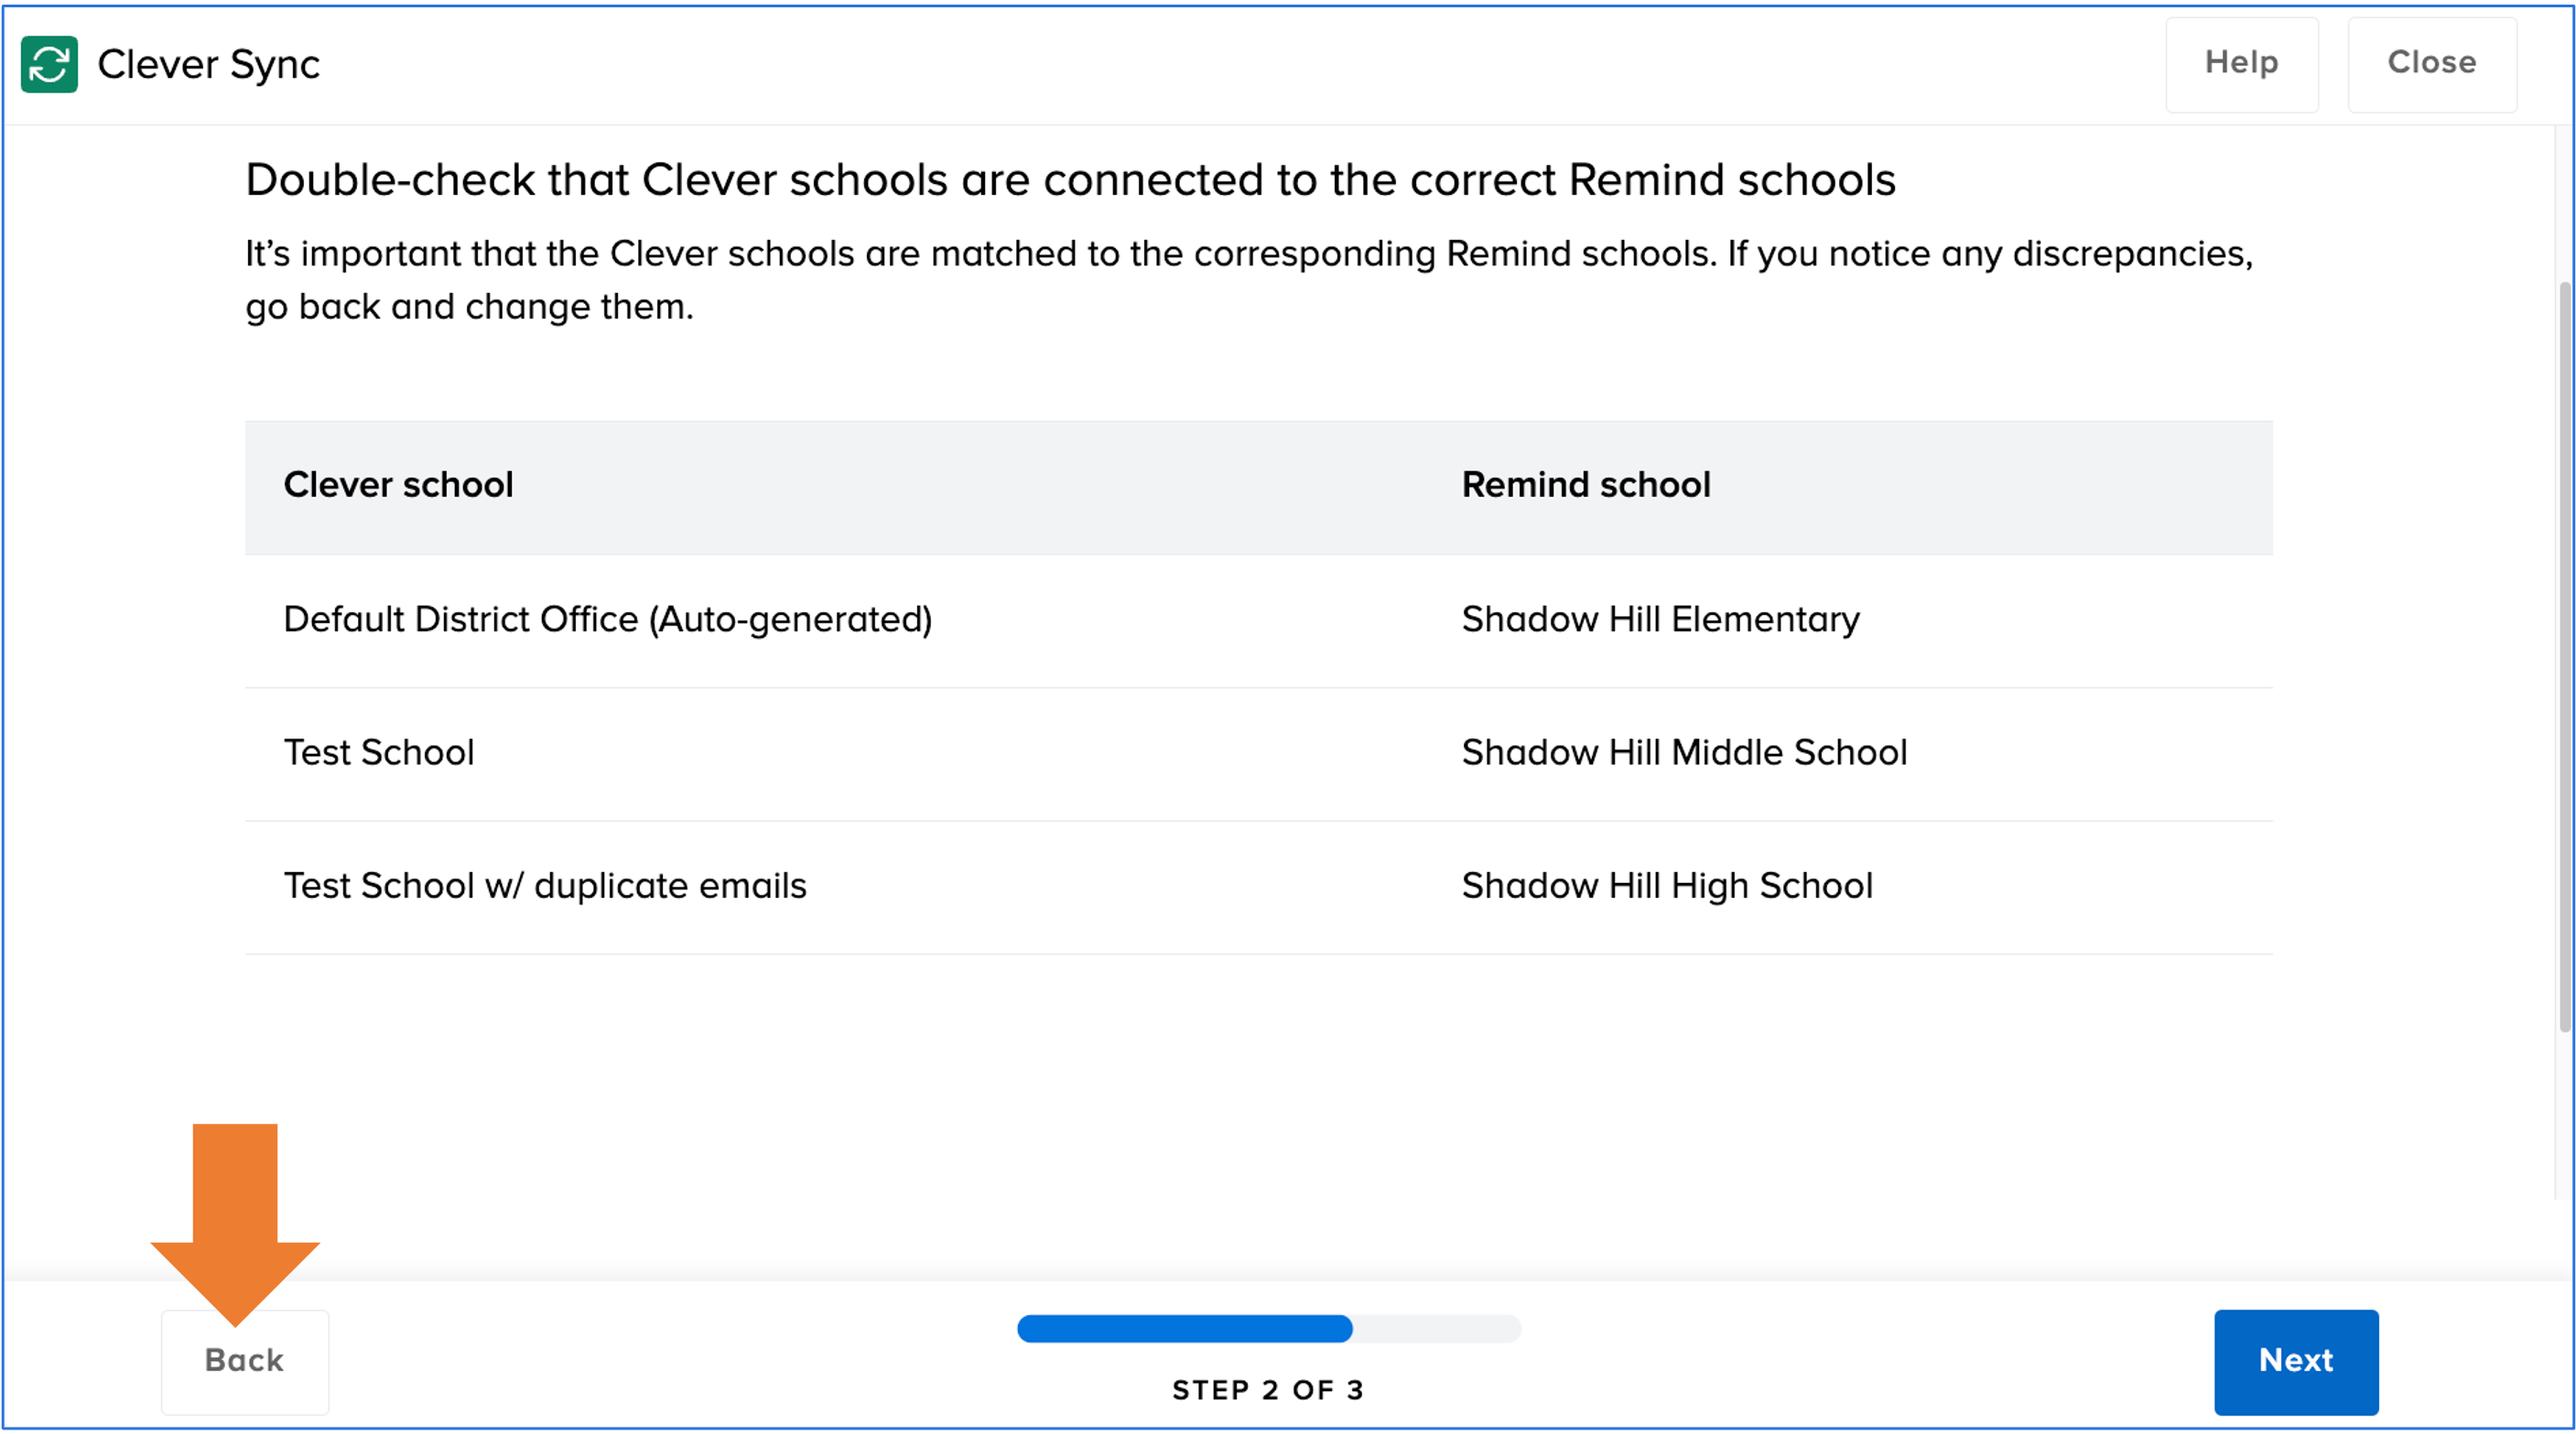This screenshot has width=2576, height=1434.
Task: Select the Shadow Hill Middle School cell
Action: (1684, 753)
